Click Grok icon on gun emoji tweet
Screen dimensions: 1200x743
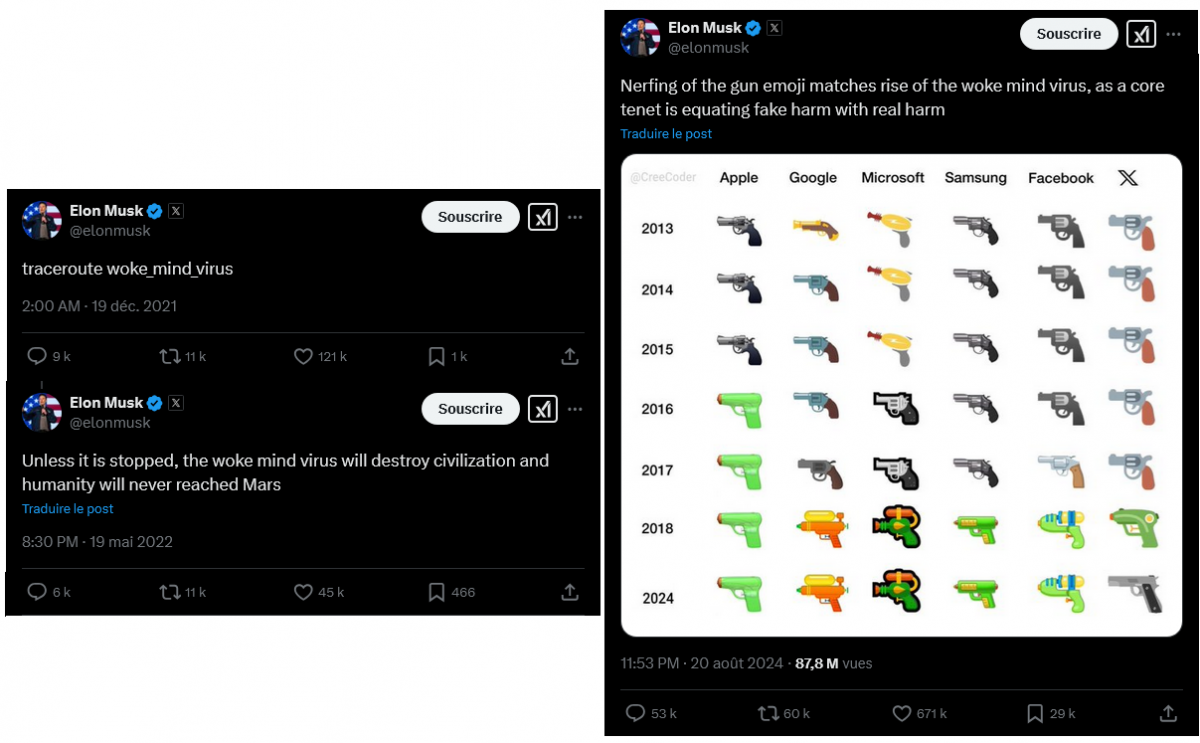tap(1141, 34)
